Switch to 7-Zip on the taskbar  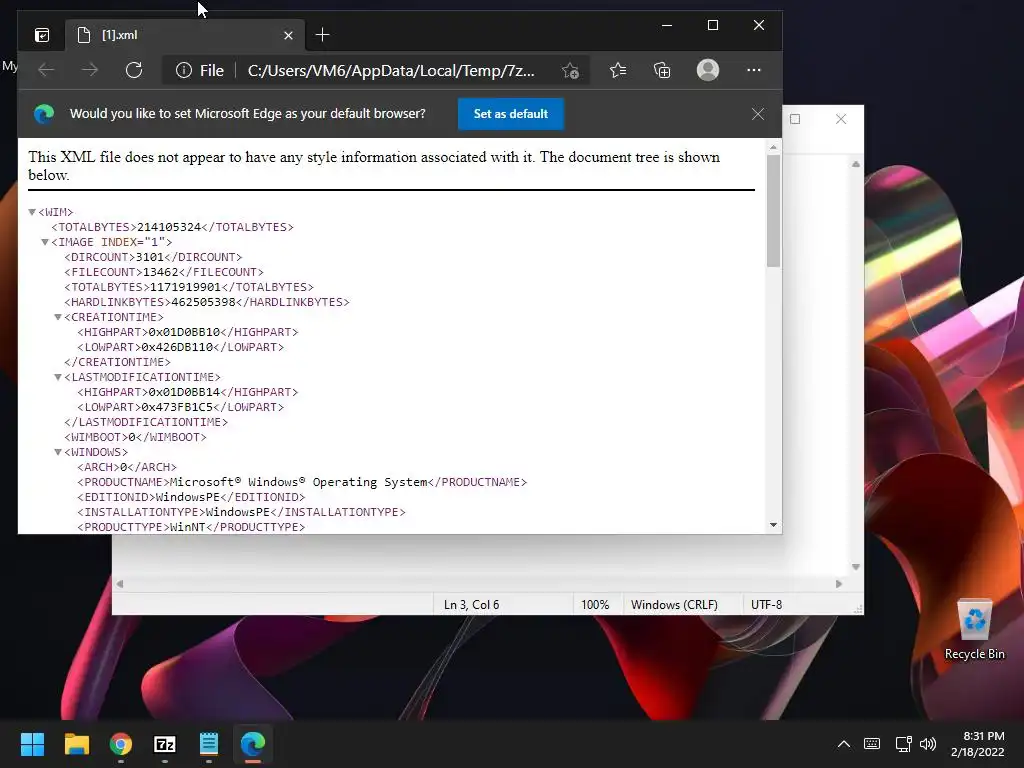click(x=165, y=744)
